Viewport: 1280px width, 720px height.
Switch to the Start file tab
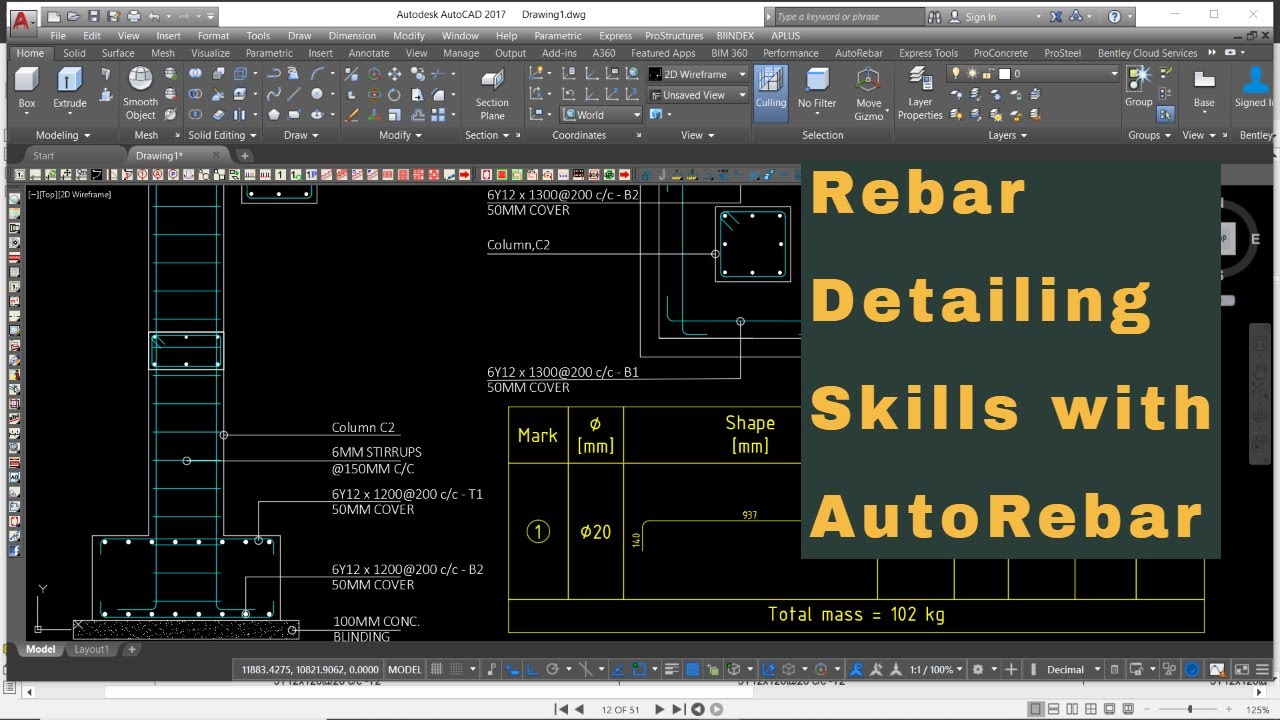pos(44,156)
